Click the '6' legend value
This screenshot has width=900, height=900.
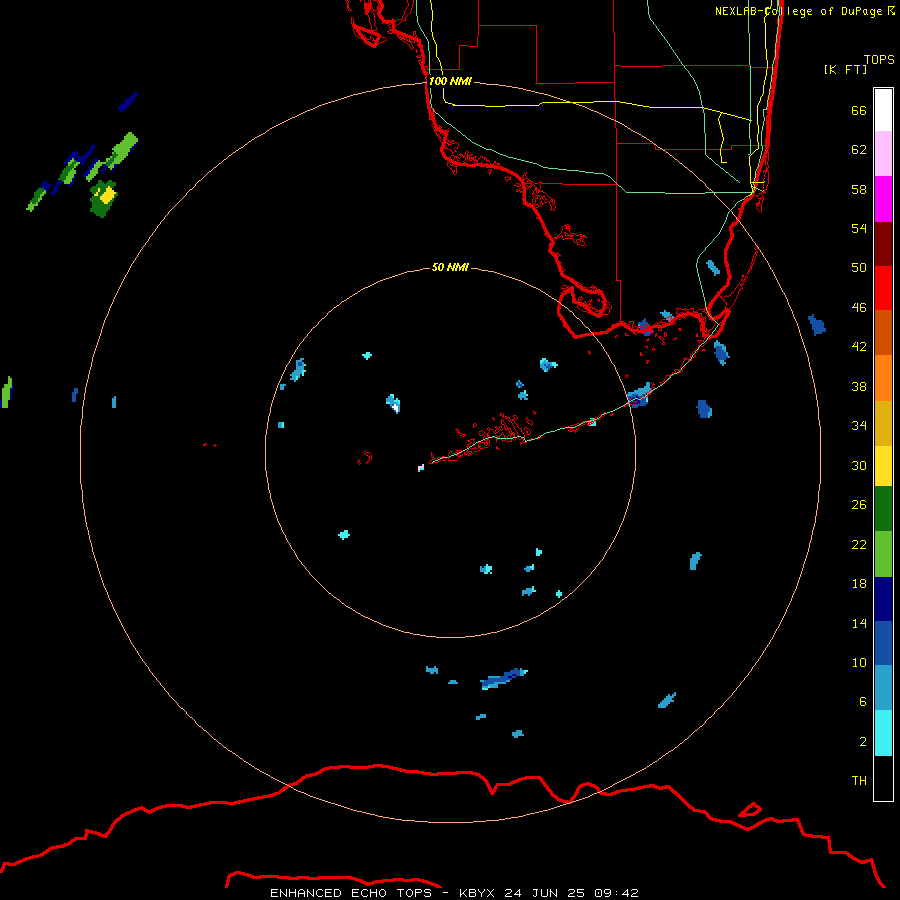click(863, 701)
